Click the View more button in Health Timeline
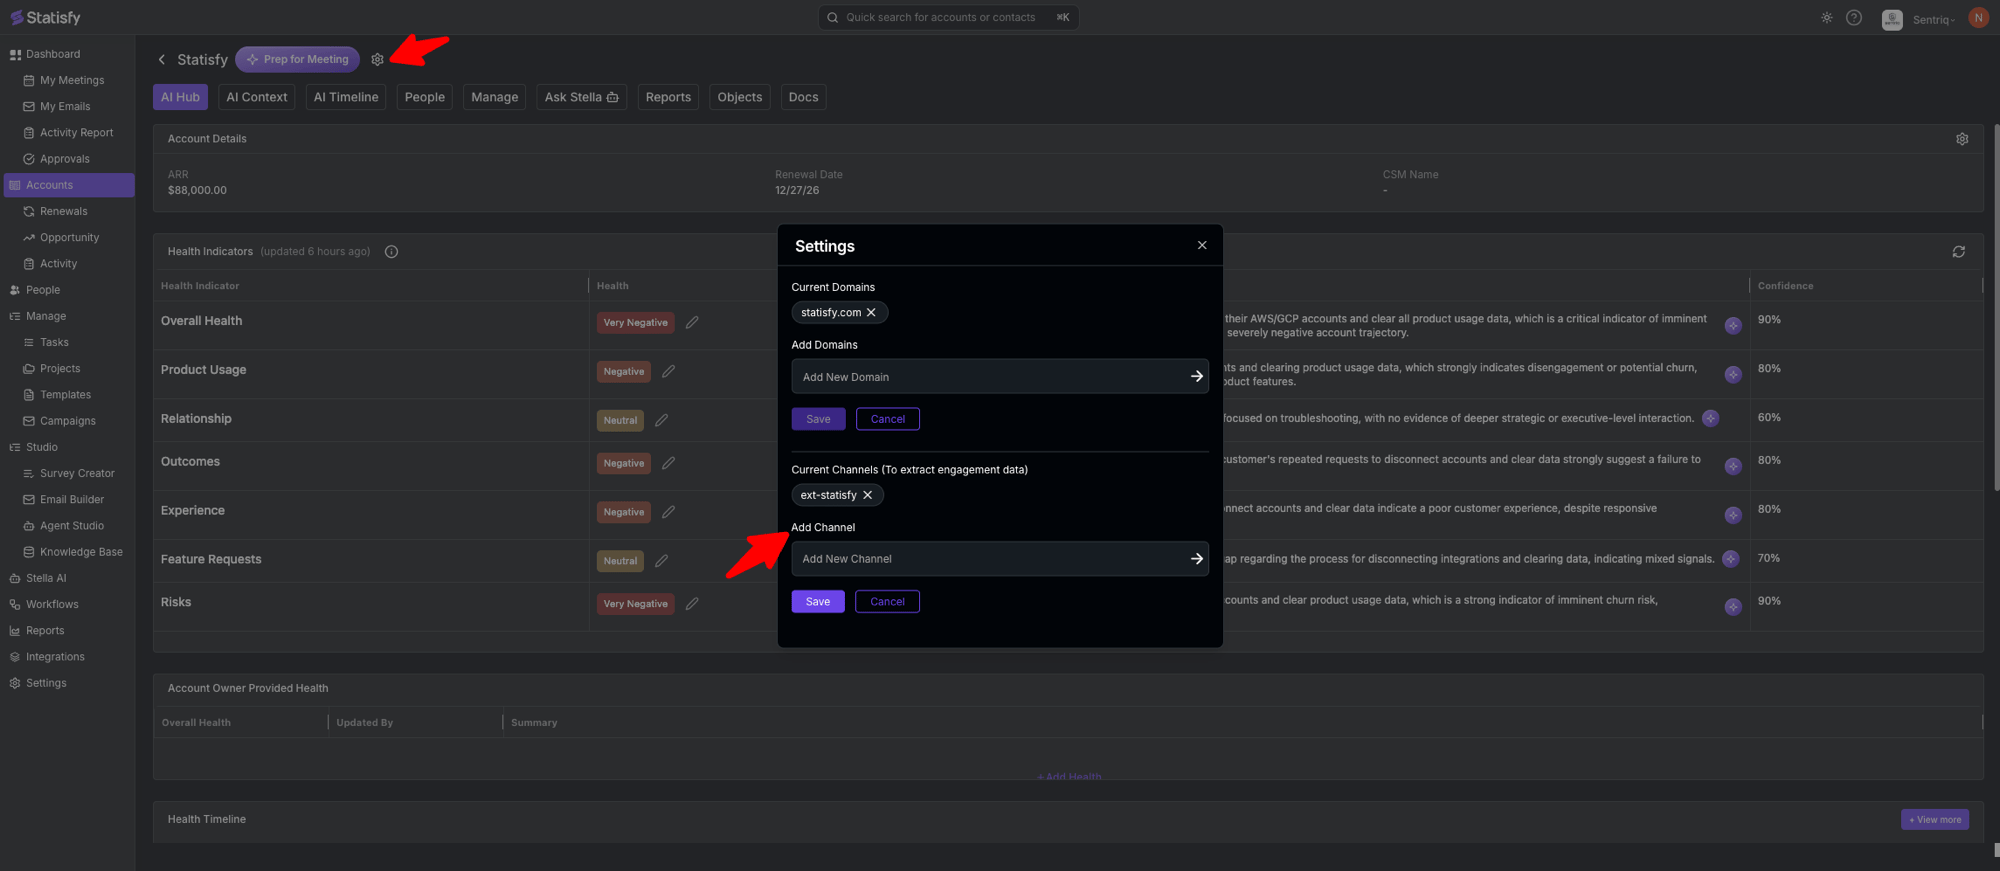Screen dimensions: 2000x871 click(1935, 819)
